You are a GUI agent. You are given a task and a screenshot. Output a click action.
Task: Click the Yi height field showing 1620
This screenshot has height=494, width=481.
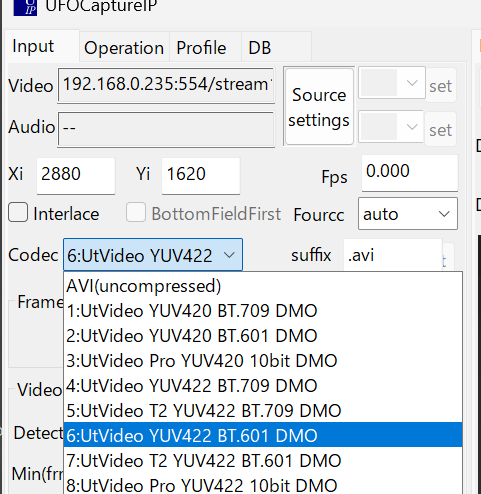tap(201, 175)
